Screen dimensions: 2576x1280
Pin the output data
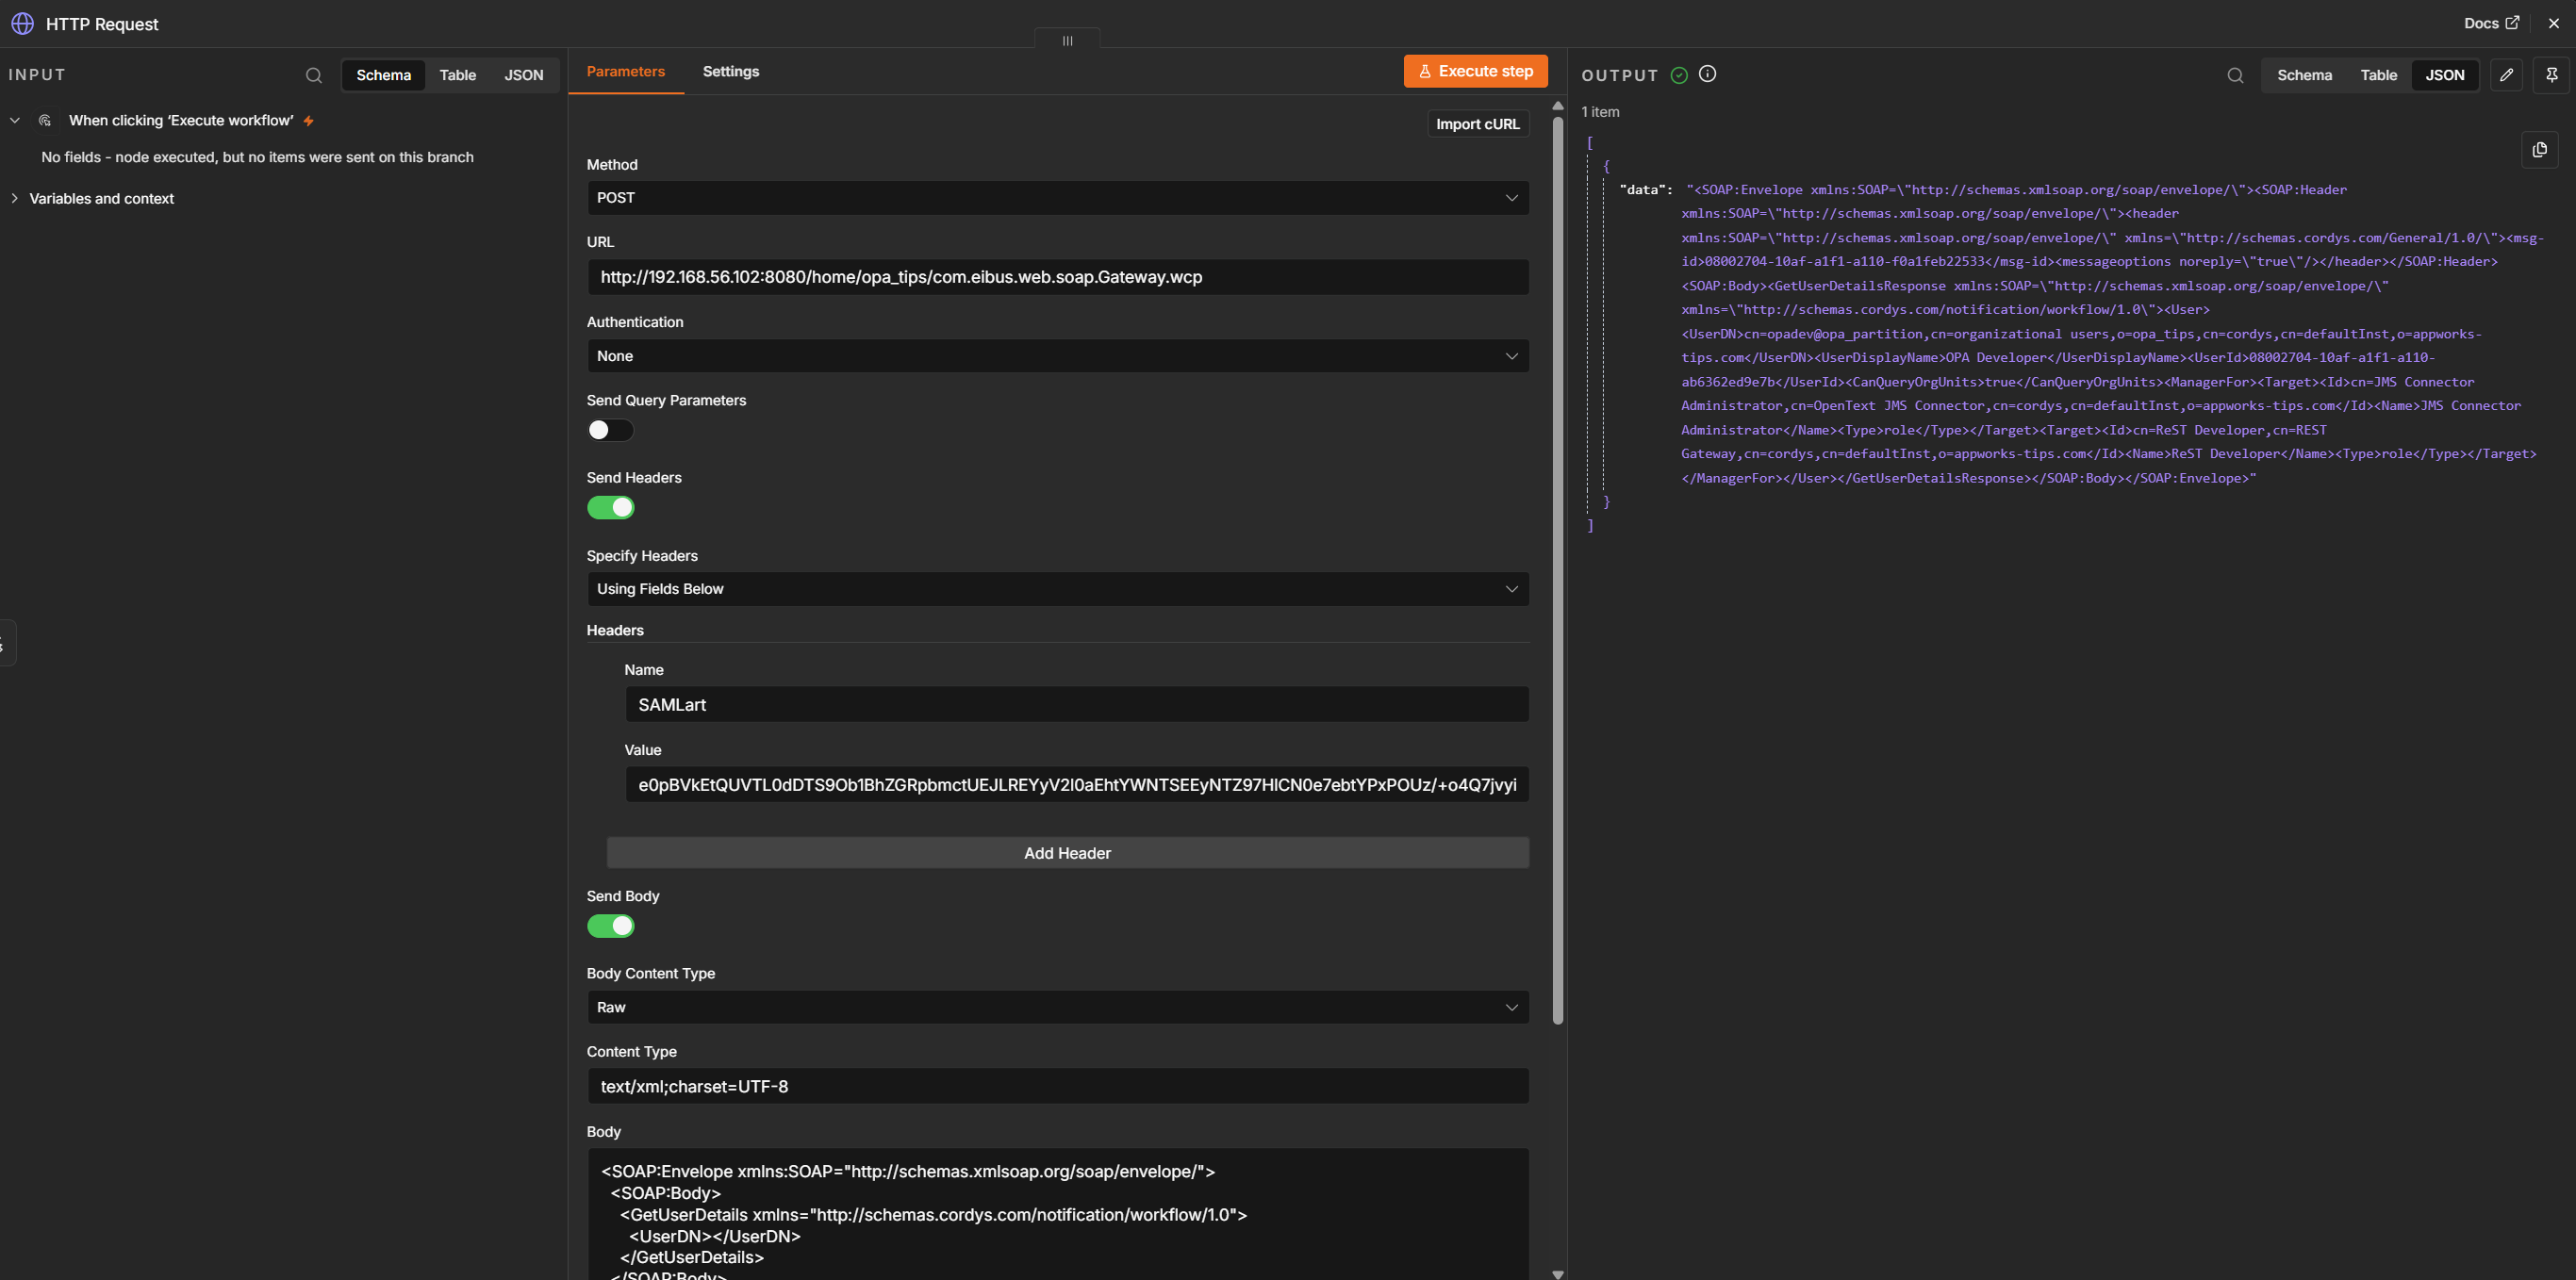coord(2552,75)
